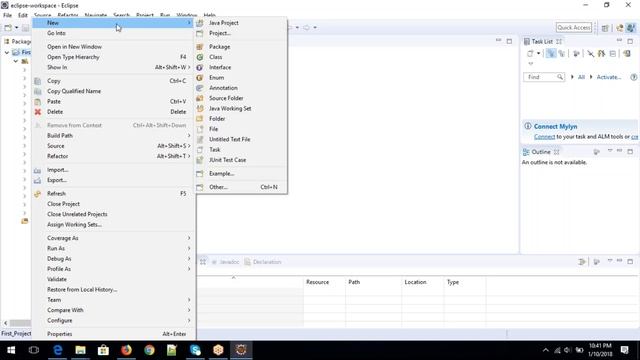Expand the Team submenu
This screenshot has width=640, height=360.
click(113, 300)
